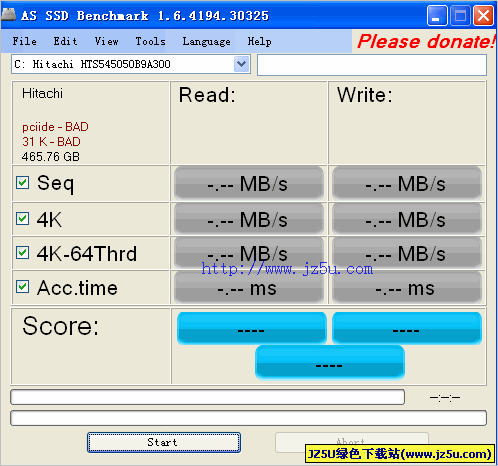Toggle the Acc.time test checkbox

pyautogui.click(x=22, y=287)
